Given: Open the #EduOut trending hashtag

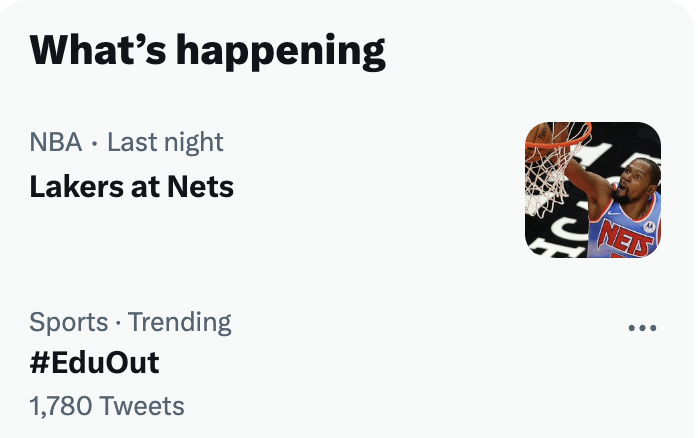Looking at the screenshot, I should (x=94, y=362).
